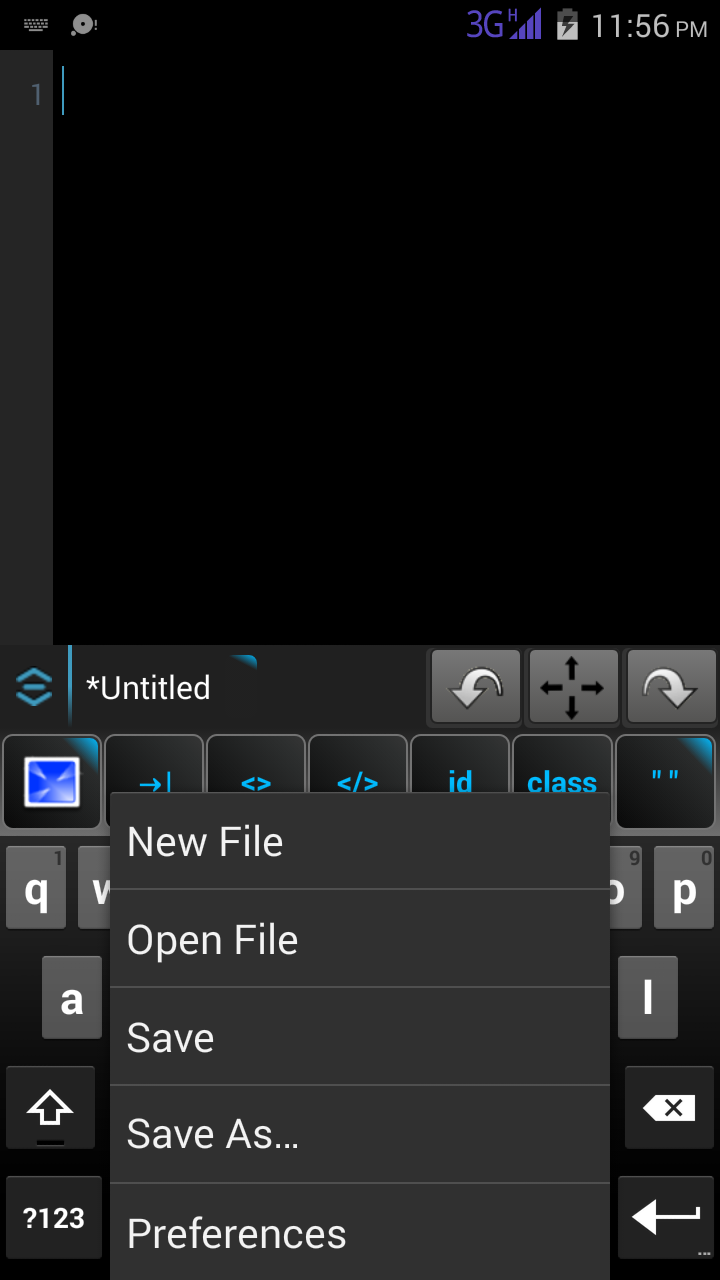
Task: Tap the blue fullscreen toggle icon
Action: click(52, 782)
